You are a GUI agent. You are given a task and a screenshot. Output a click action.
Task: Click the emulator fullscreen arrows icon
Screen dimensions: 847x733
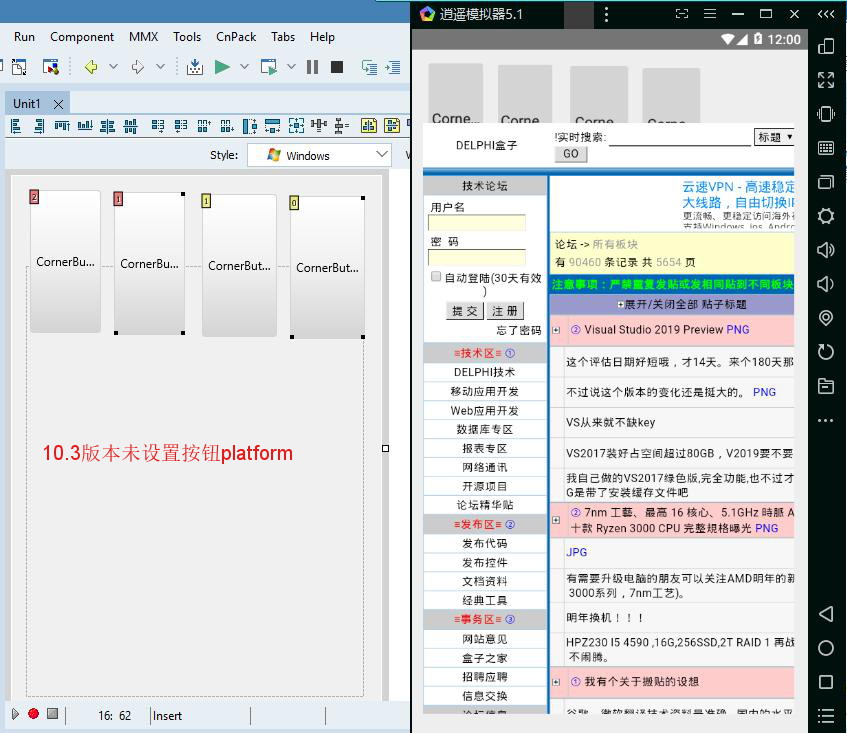(x=826, y=80)
